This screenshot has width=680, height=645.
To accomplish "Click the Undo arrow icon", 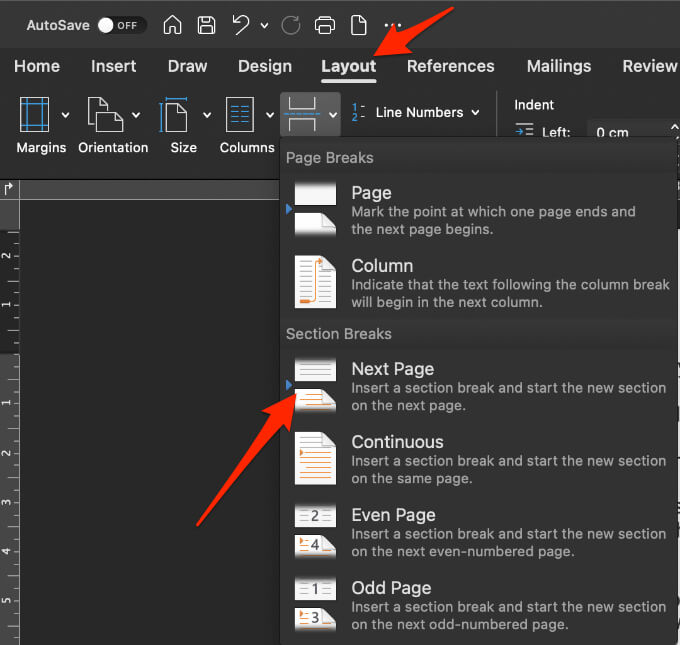I will pyautogui.click(x=240, y=25).
